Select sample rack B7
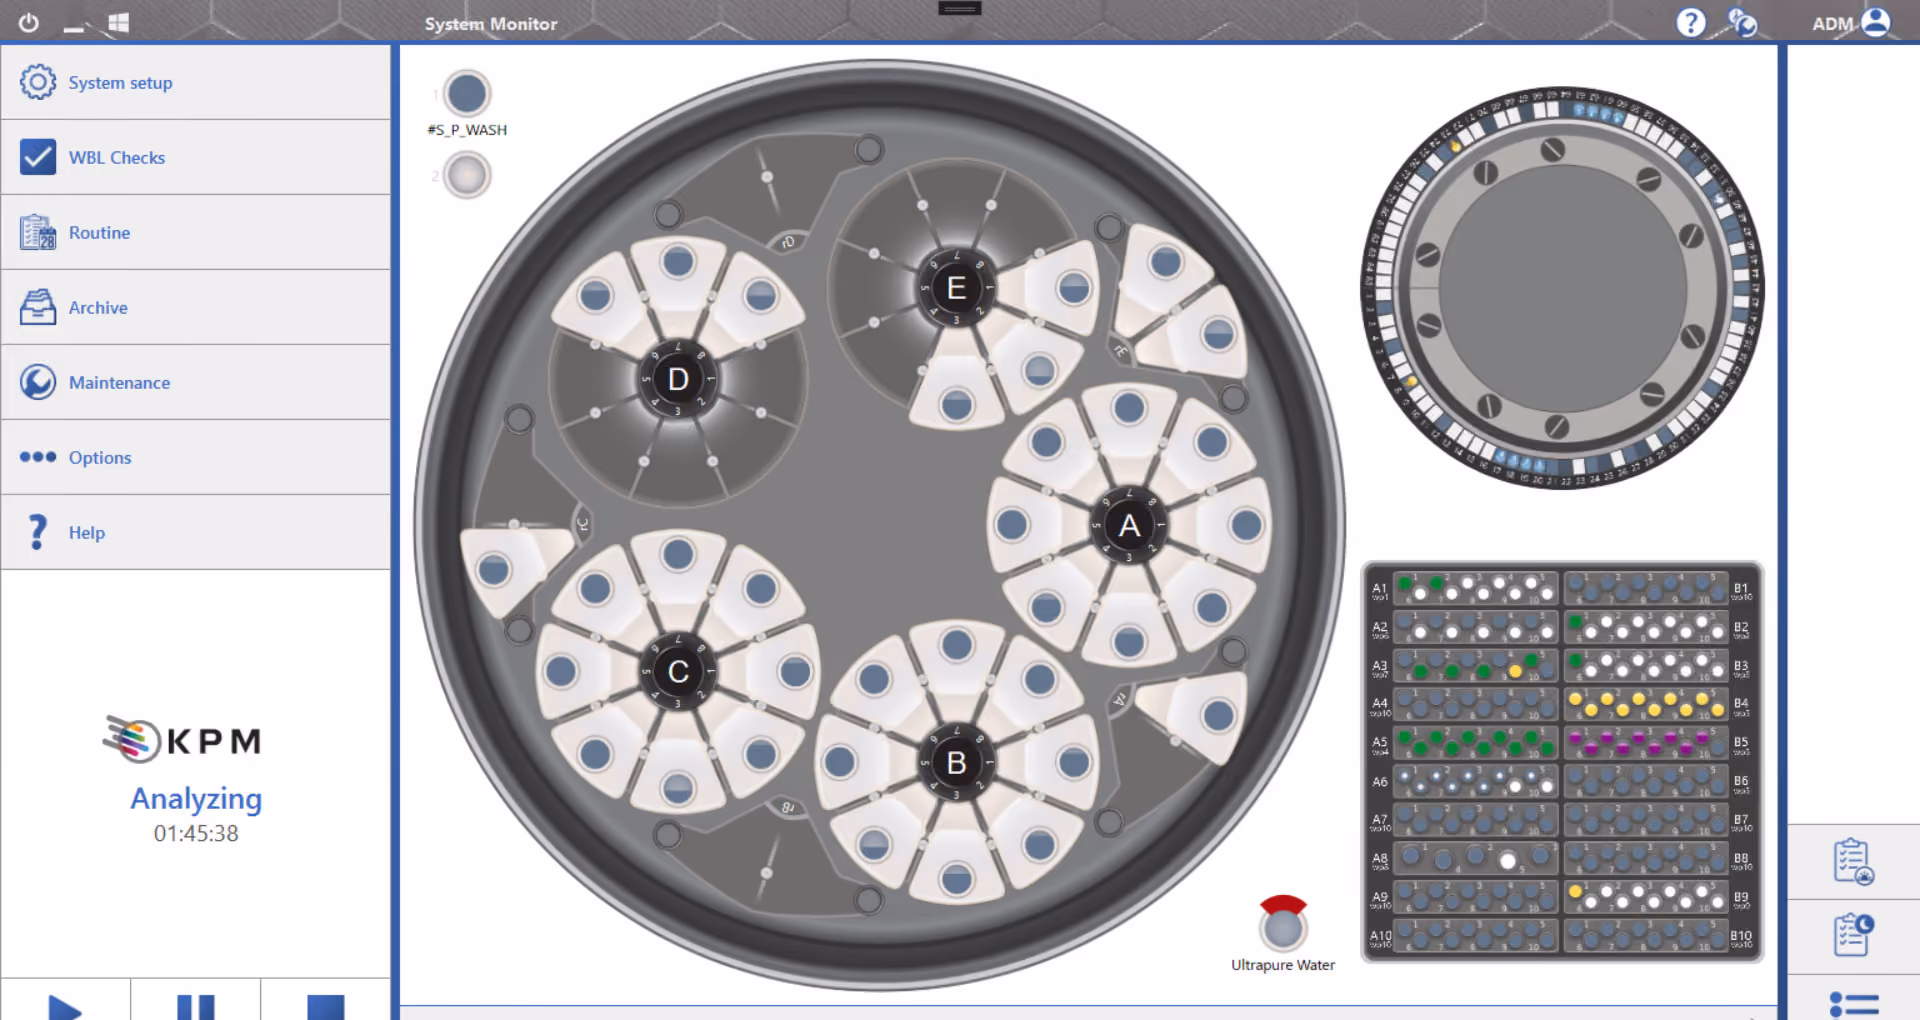The image size is (1920, 1020). point(1646,820)
